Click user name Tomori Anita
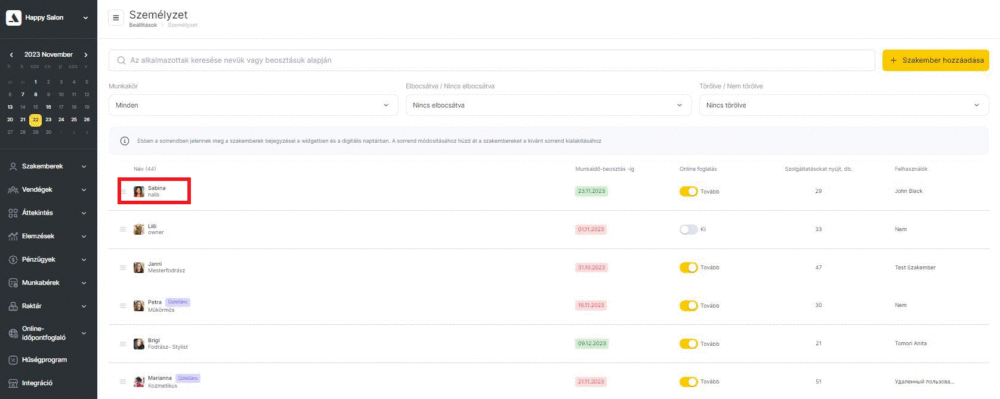 coord(912,344)
